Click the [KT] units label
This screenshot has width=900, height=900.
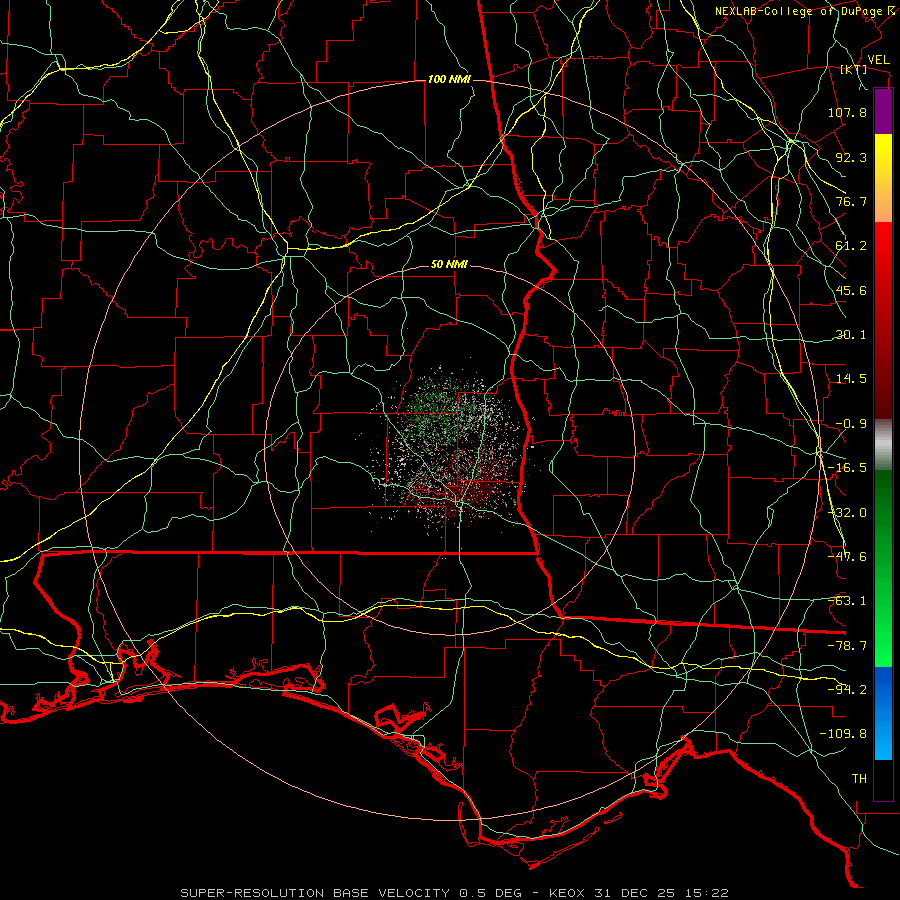[x=854, y=70]
